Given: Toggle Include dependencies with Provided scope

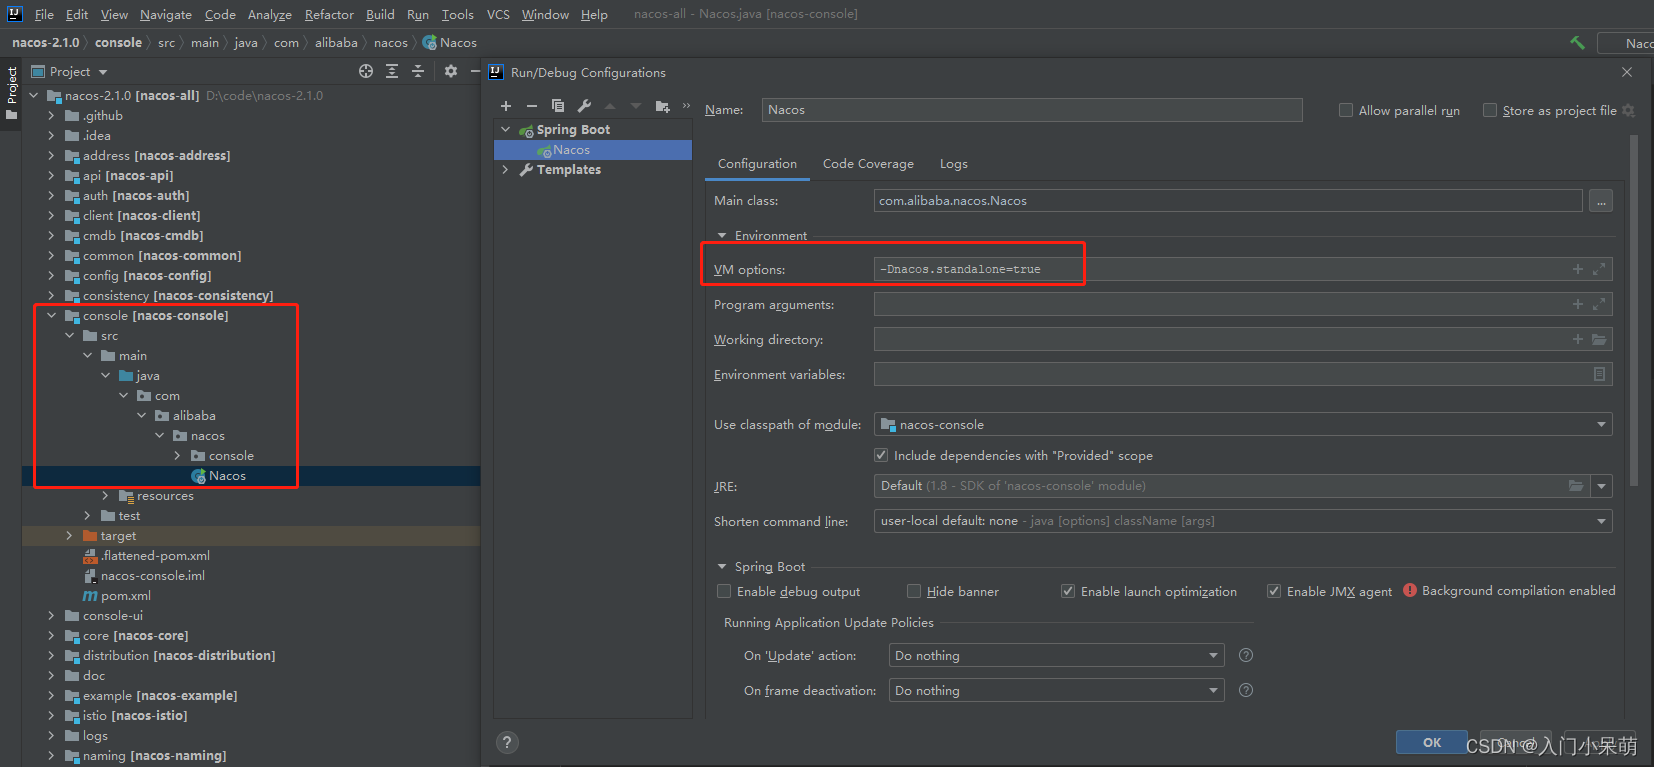Looking at the screenshot, I should click(881, 455).
